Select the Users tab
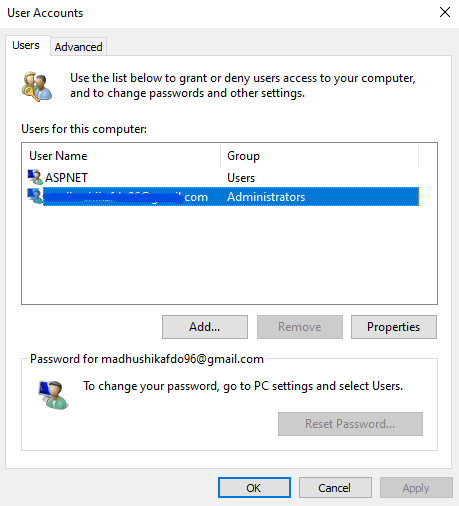 (x=26, y=45)
